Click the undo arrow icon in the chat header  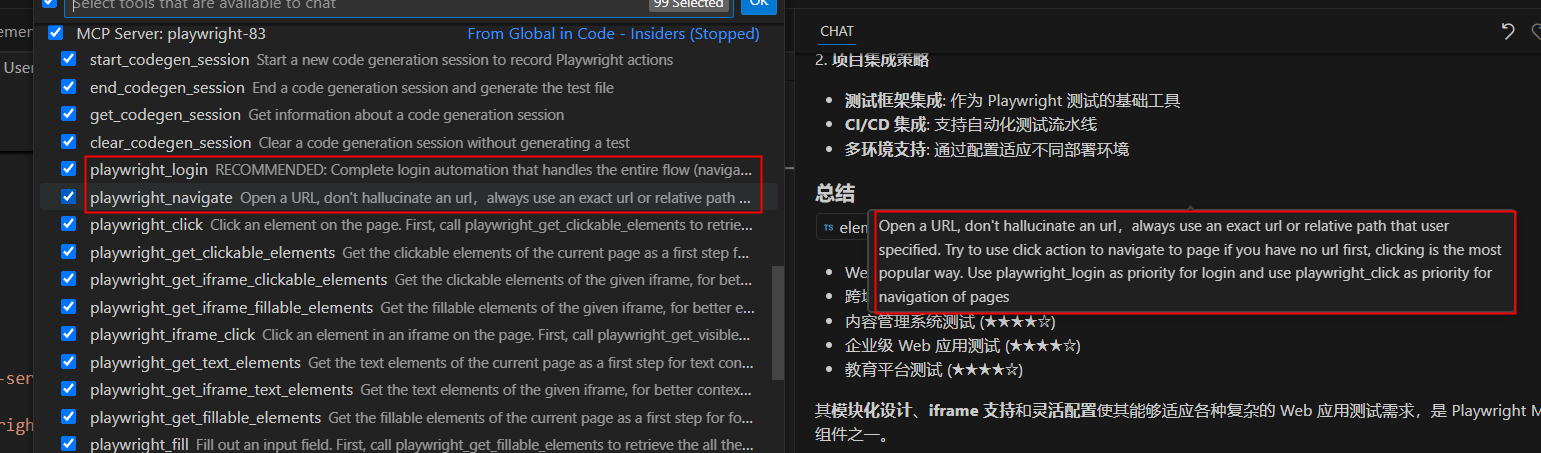(x=1507, y=32)
